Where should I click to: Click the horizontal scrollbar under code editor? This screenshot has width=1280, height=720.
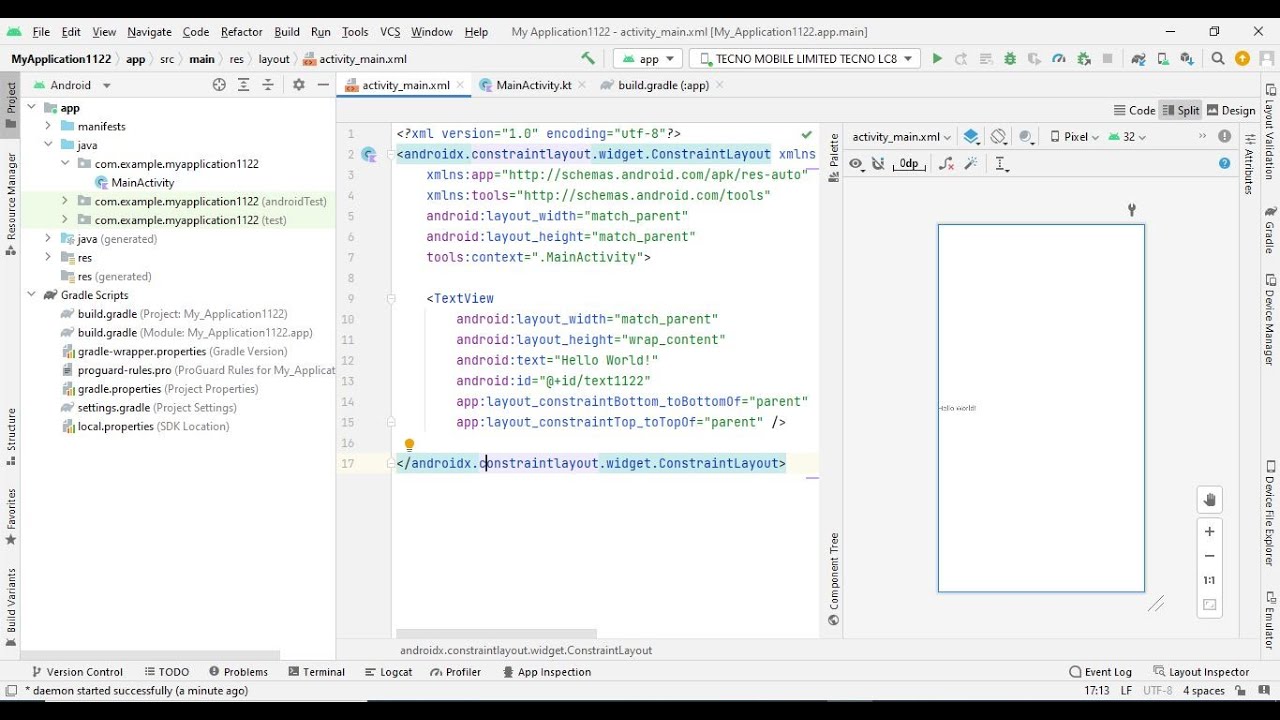497,634
